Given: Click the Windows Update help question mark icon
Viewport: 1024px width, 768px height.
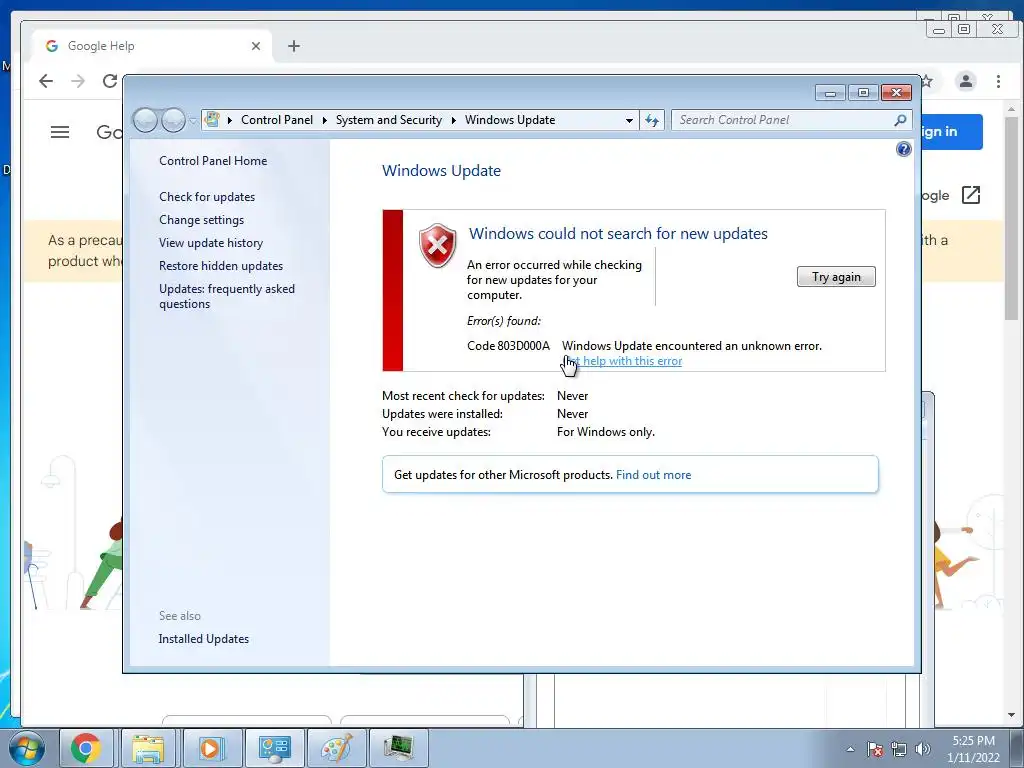Looking at the screenshot, I should (903, 150).
